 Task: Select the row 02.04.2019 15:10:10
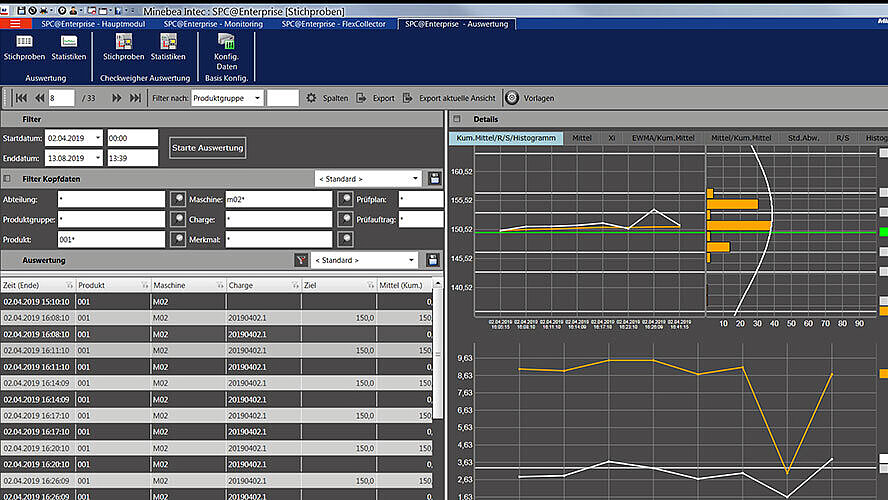pyautogui.click(x=216, y=302)
